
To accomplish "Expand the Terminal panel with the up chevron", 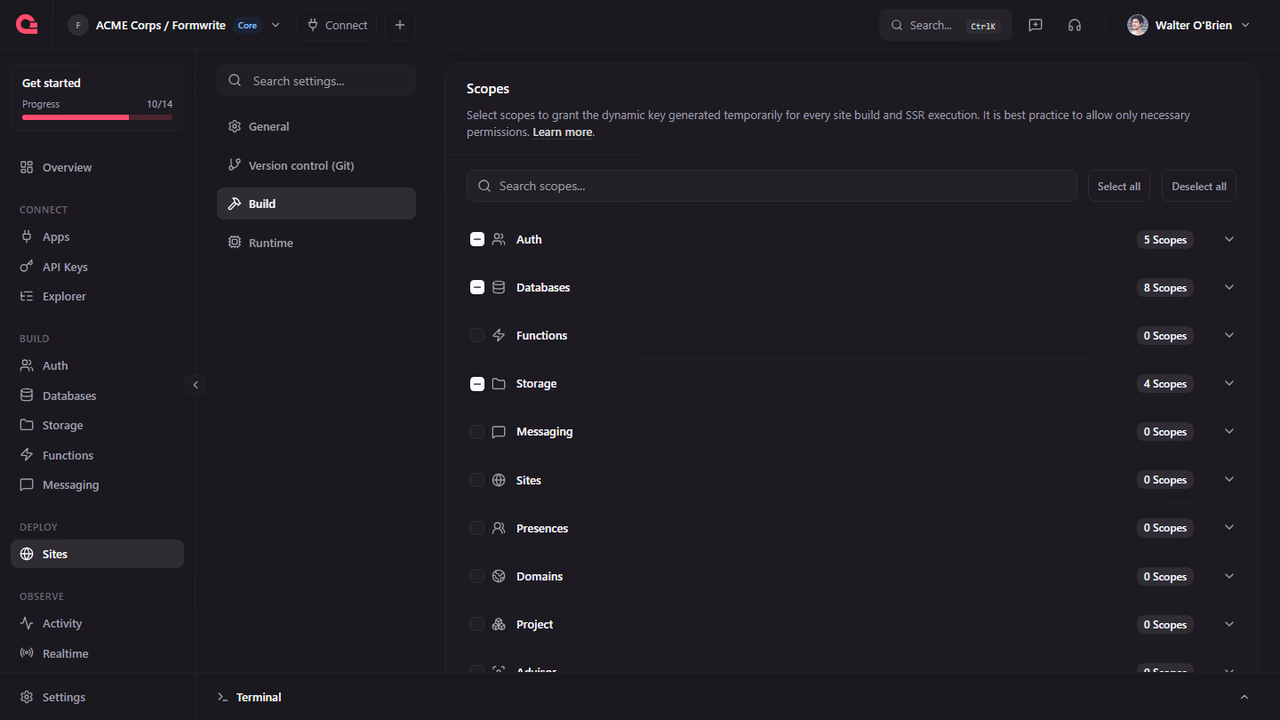I will (1244, 697).
